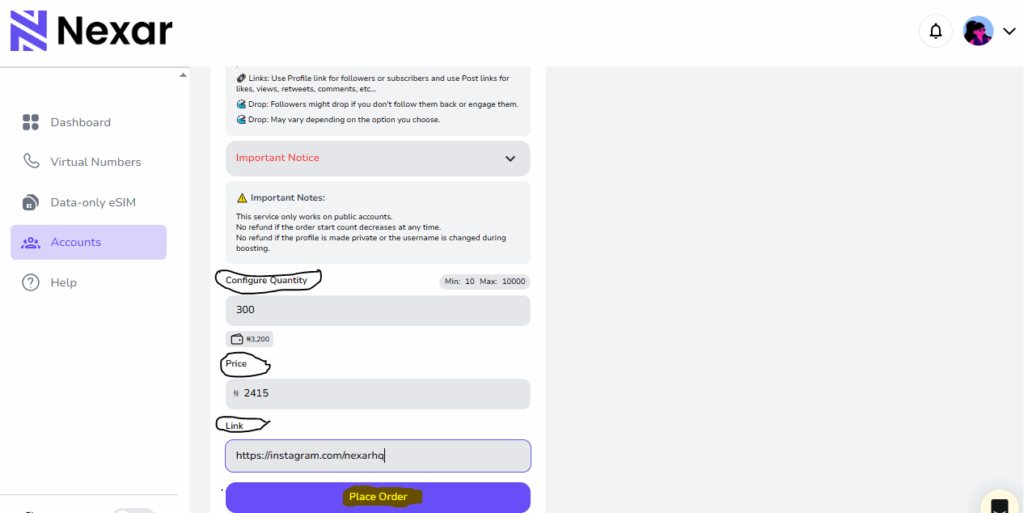
Task: Expand the Important Notice chevron
Action: 510,159
